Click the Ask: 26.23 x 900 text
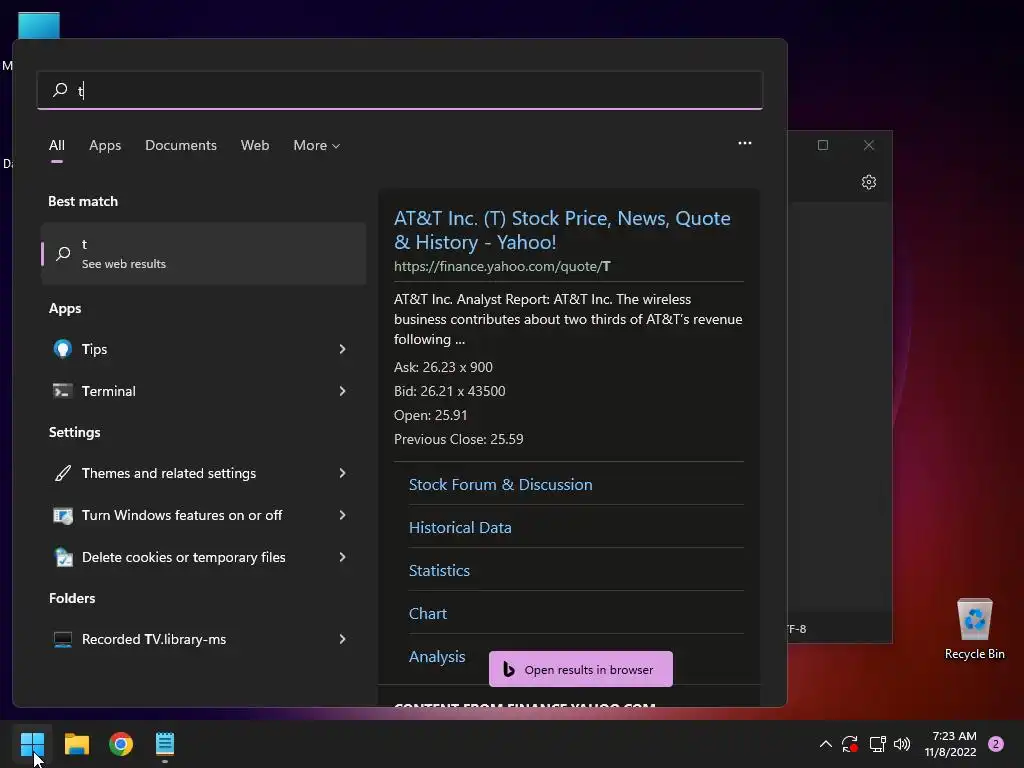The image size is (1024, 768). 443,367
